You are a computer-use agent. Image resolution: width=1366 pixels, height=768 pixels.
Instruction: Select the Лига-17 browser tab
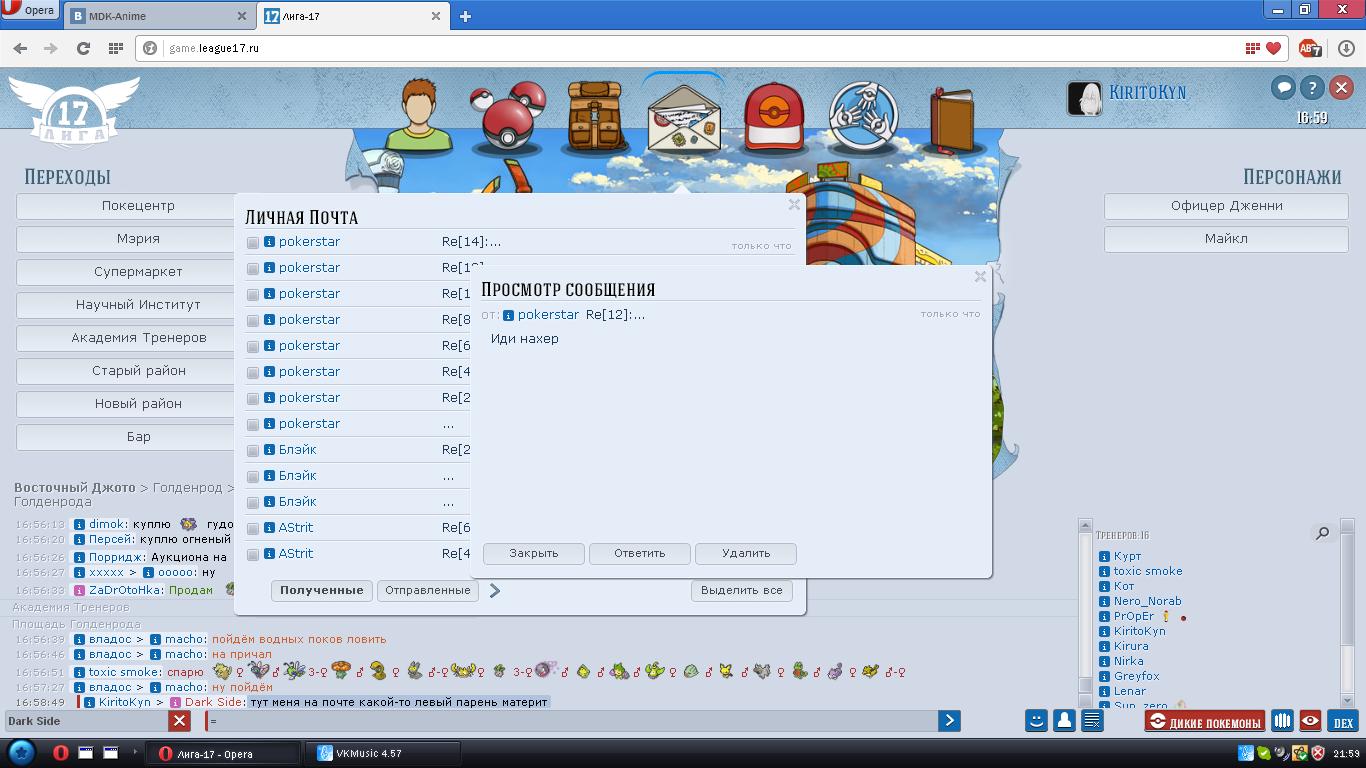tap(354, 16)
